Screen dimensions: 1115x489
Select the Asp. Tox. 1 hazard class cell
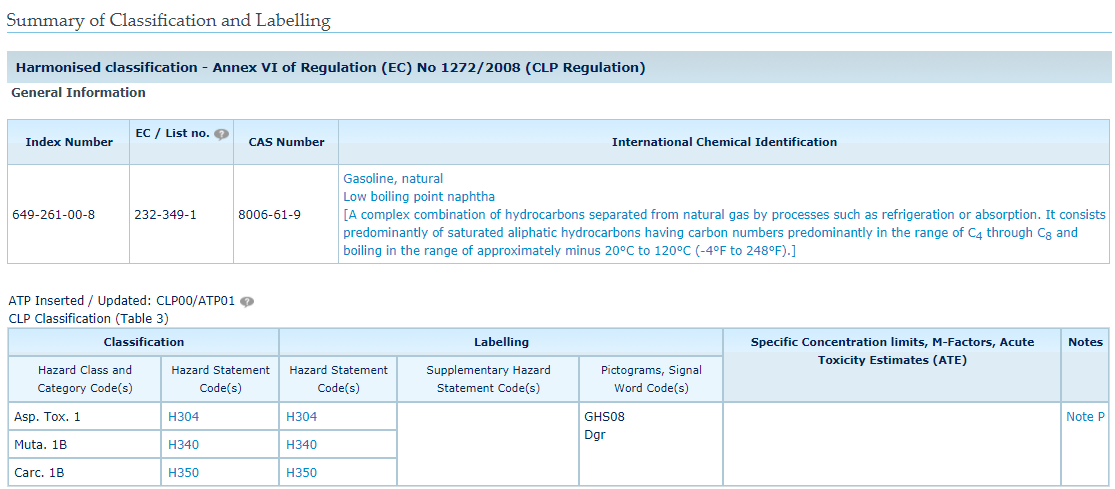48,417
